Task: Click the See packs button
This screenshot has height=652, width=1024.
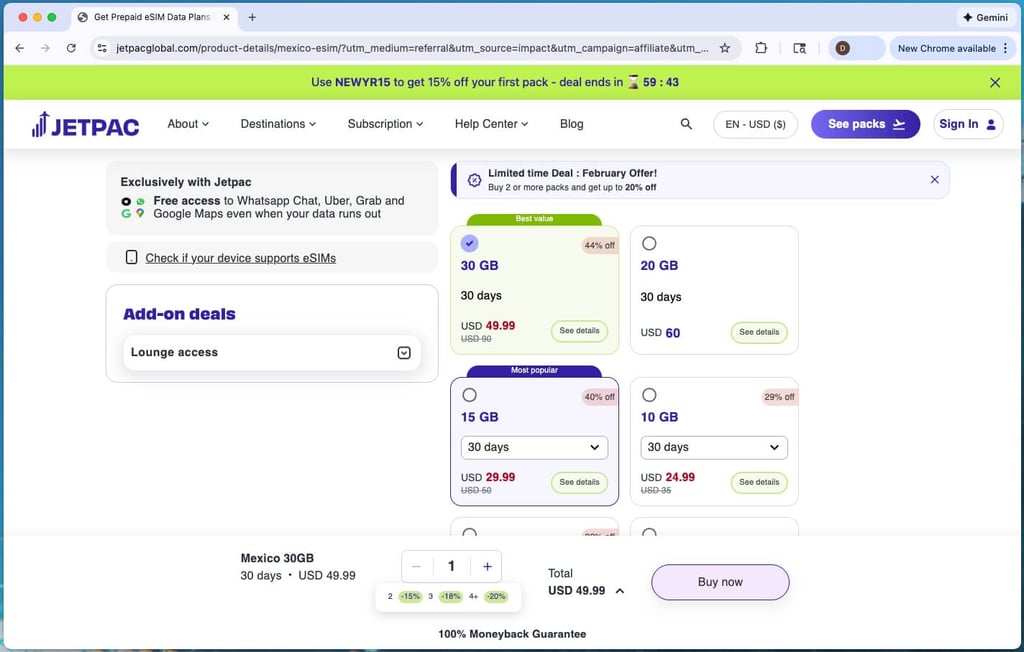Action: (x=865, y=124)
